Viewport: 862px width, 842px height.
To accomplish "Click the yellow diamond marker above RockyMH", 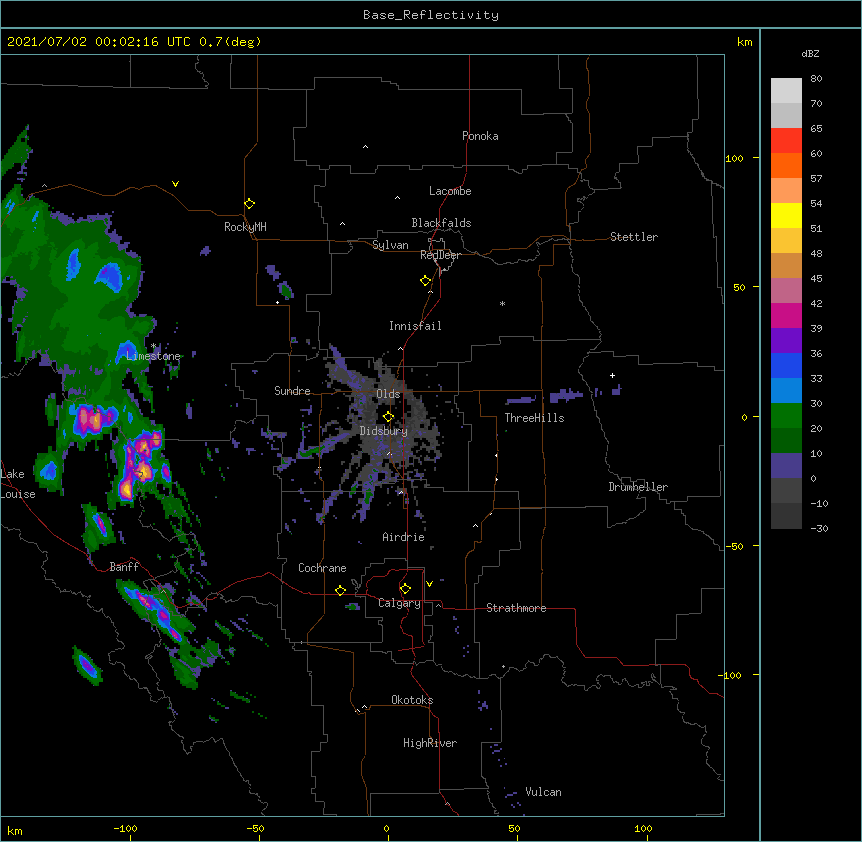I will click(249, 204).
